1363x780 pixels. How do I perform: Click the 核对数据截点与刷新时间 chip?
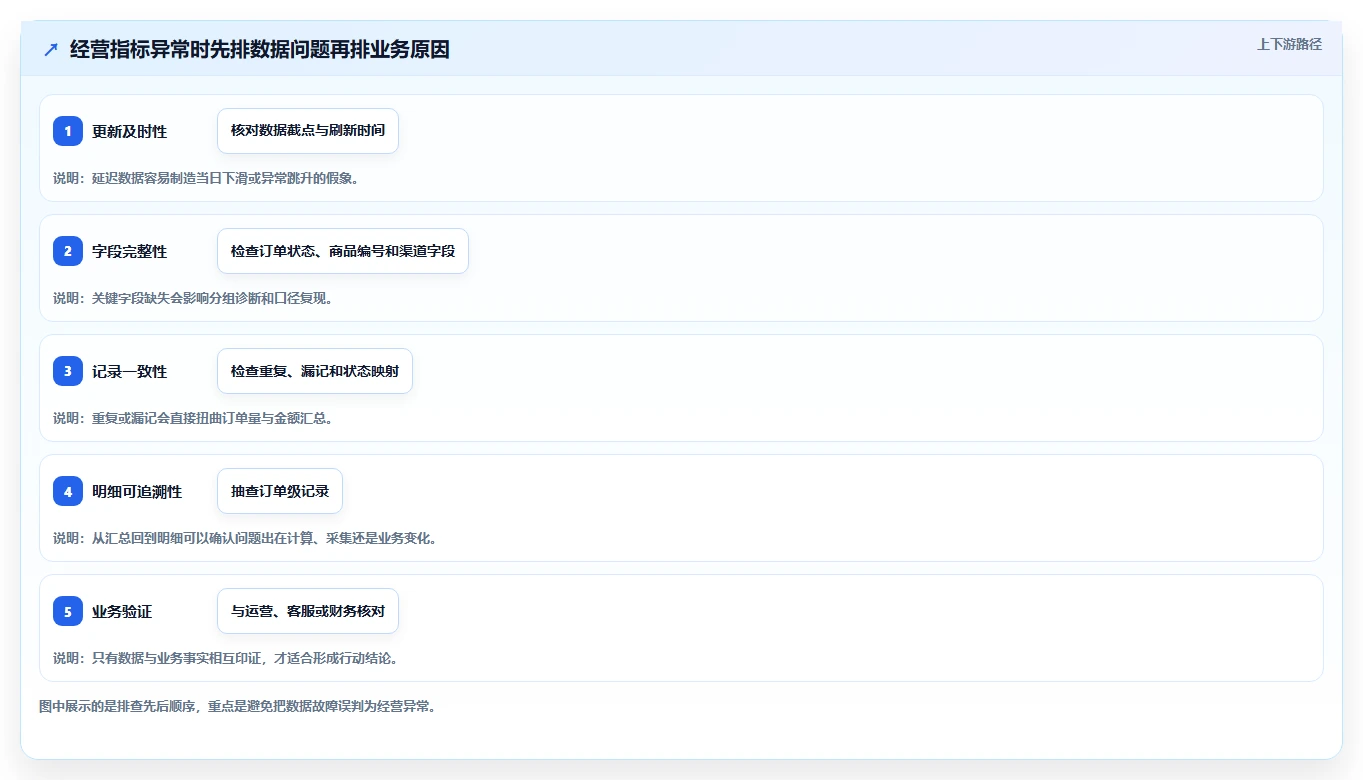pos(308,131)
